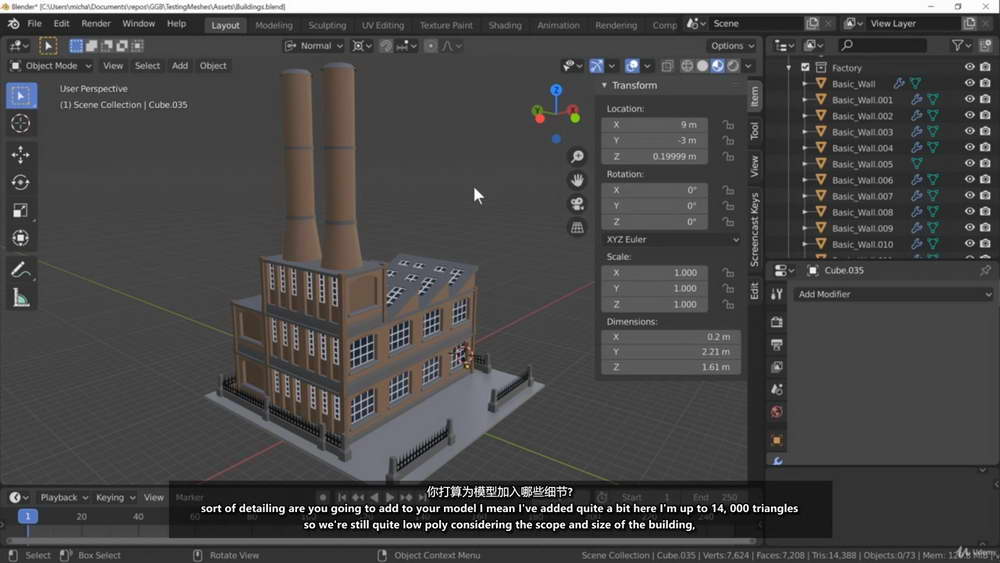Open viewport Object menu
The image size is (1000, 563).
point(213,66)
